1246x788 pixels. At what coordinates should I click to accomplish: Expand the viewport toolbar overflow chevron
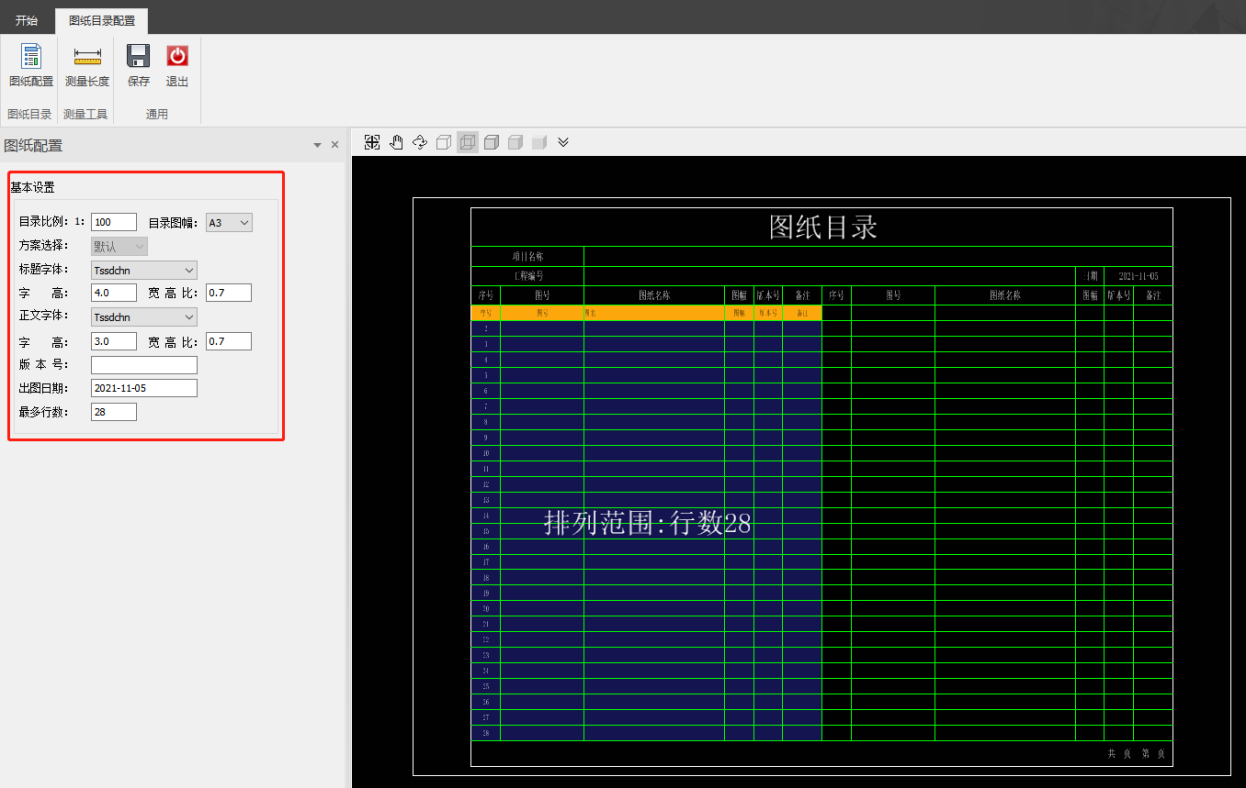pyautogui.click(x=563, y=143)
